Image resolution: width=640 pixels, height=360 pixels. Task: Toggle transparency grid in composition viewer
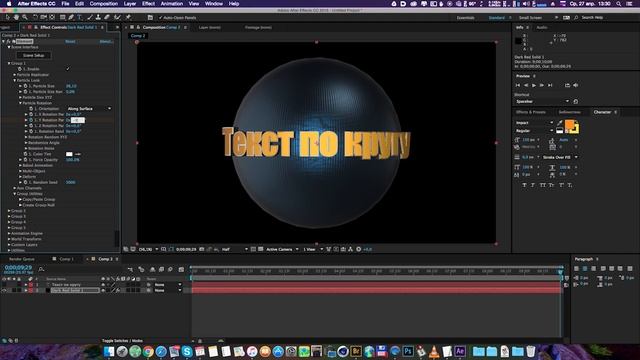(260, 249)
